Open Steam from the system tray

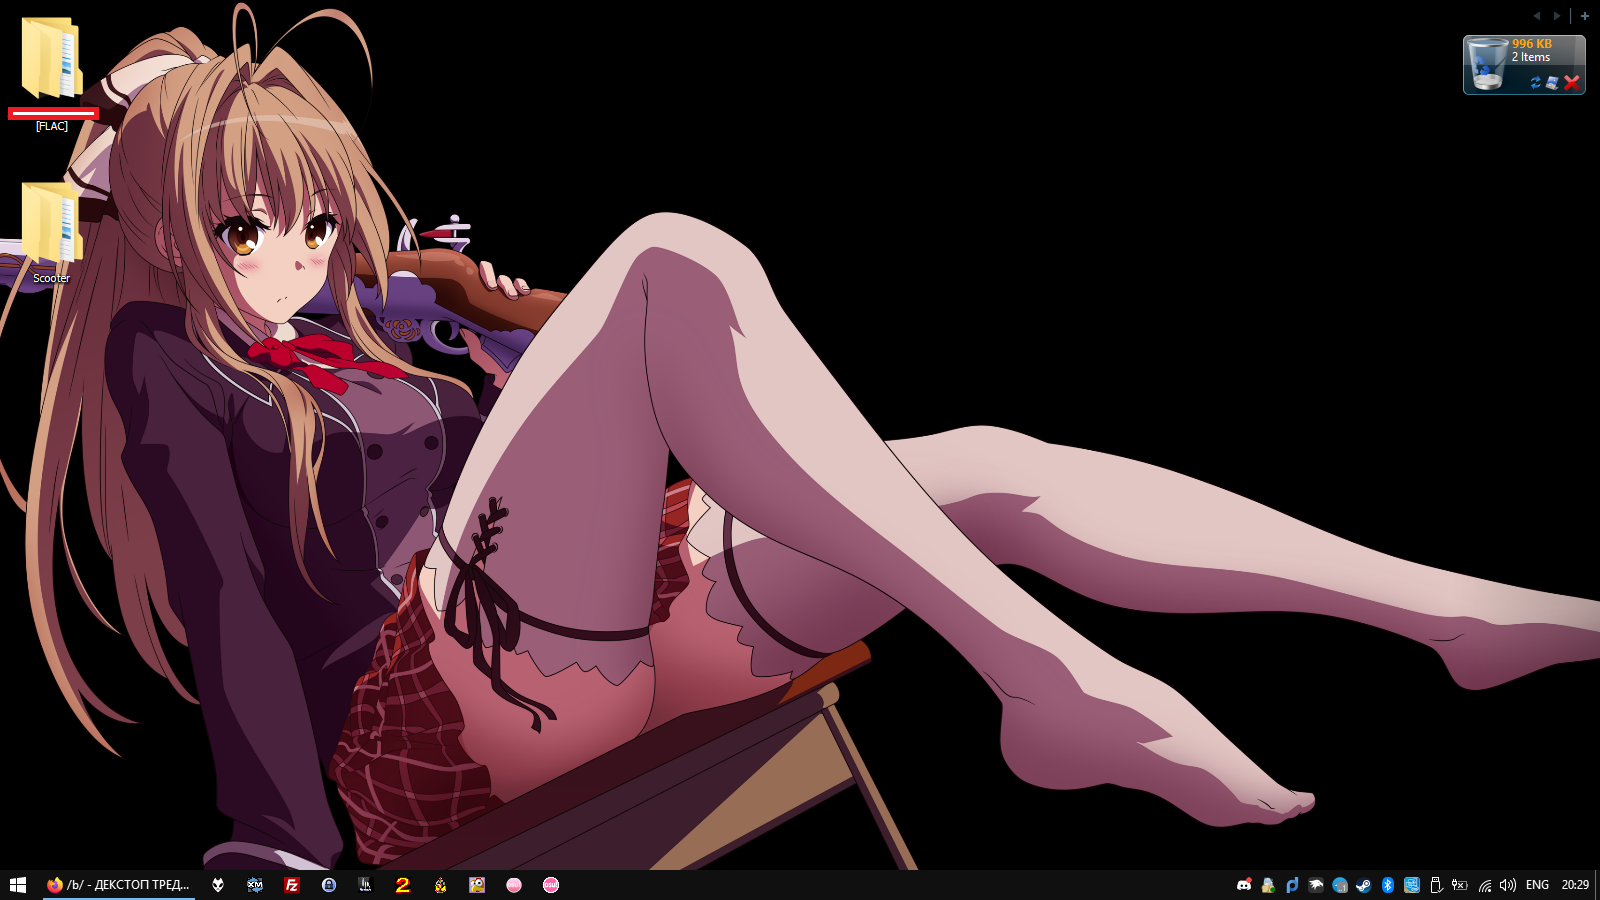(1364, 885)
